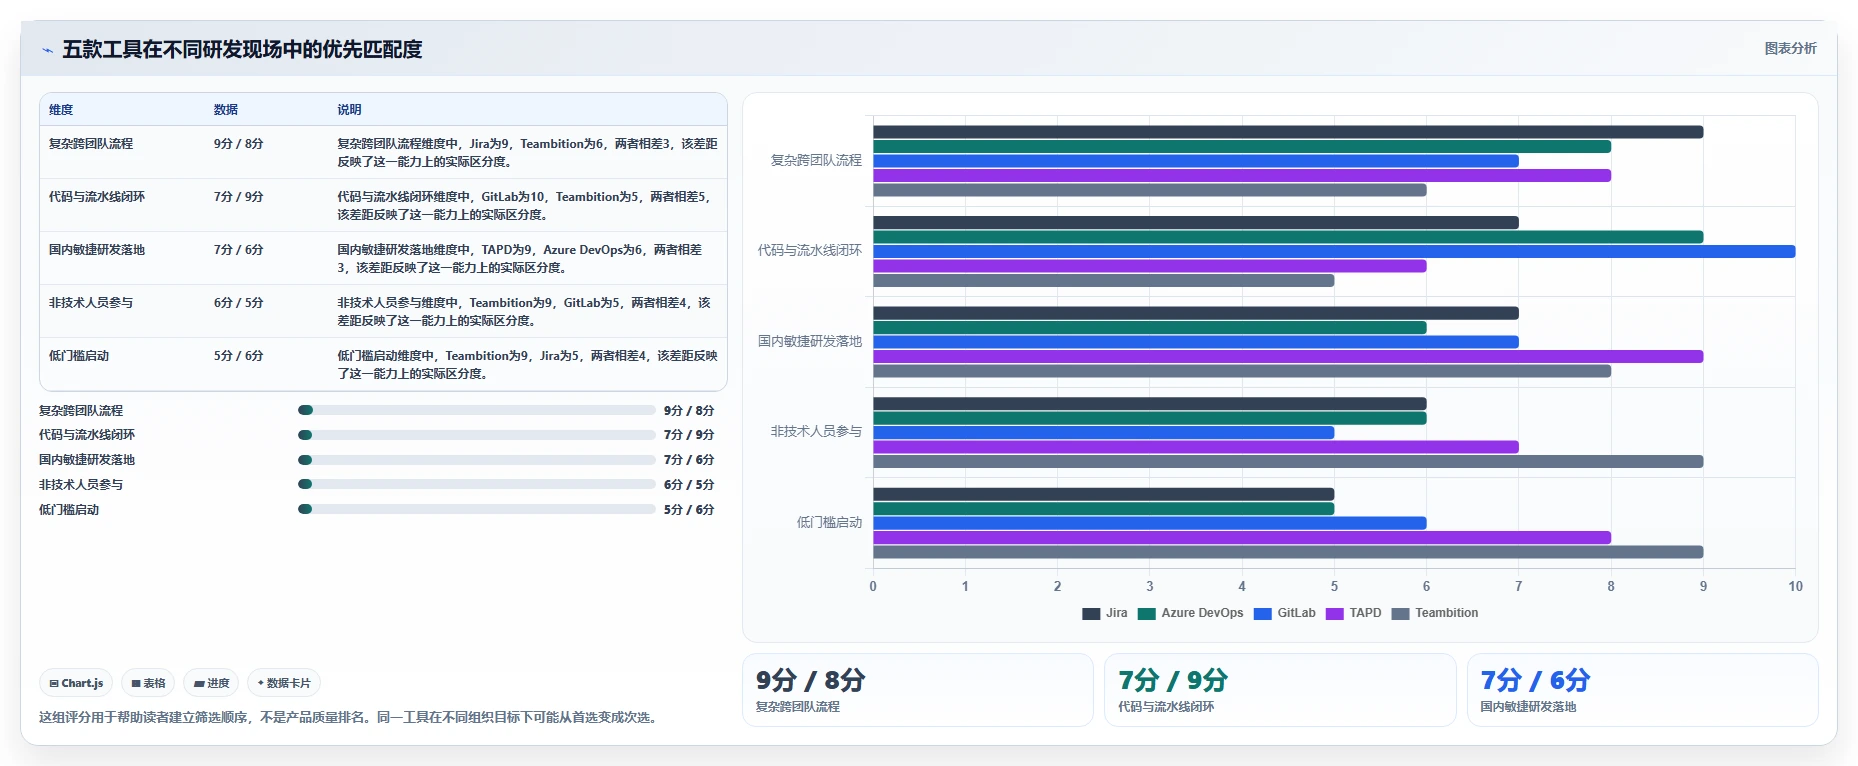Click the 低门槛启动 progress bar
The image size is (1858, 766).
[477, 509]
